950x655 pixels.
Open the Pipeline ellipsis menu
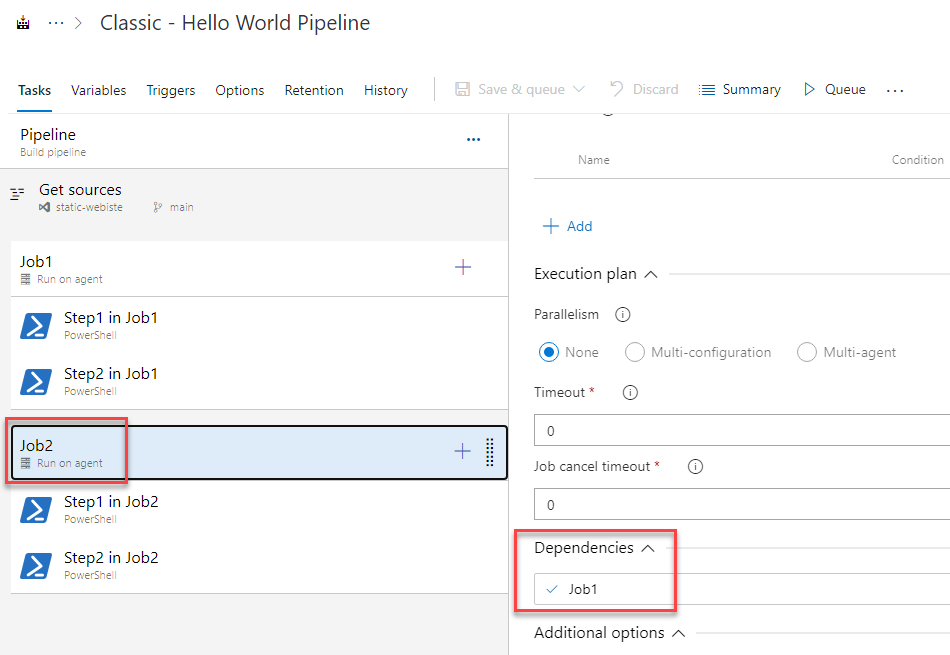coord(473,139)
